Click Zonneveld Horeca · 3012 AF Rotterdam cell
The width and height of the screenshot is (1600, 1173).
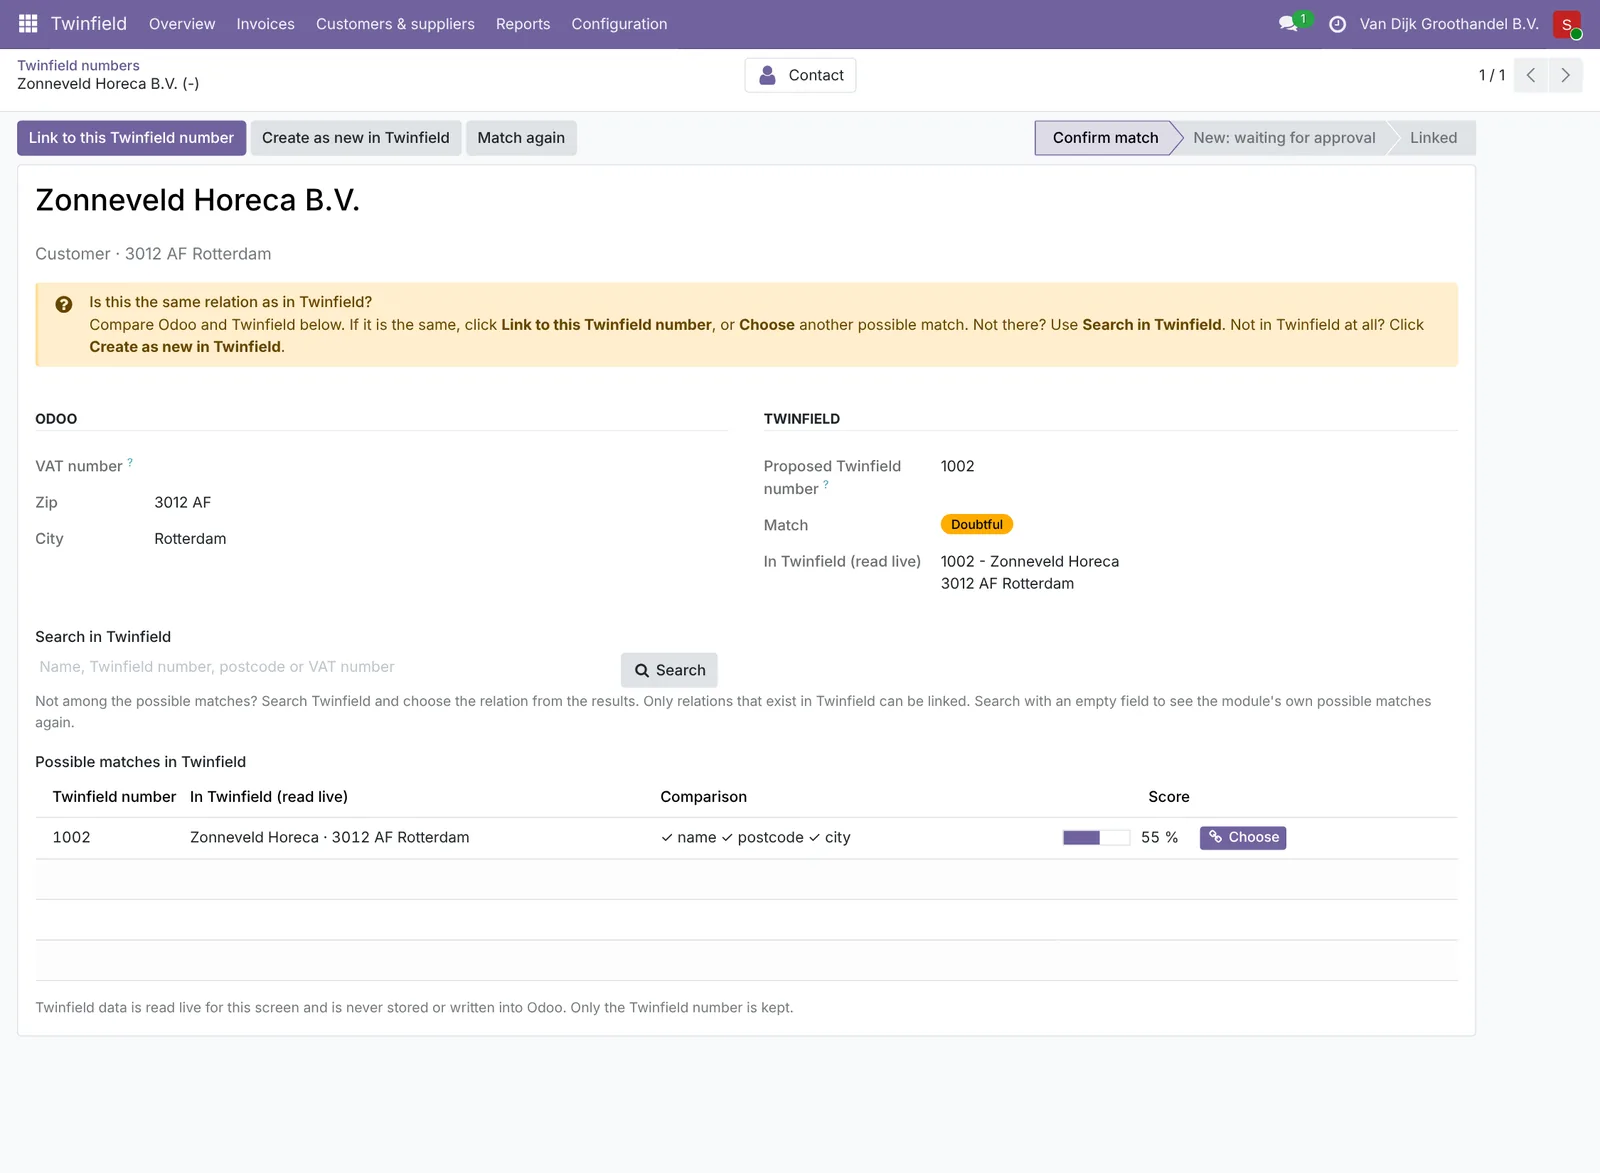tap(329, 837)
